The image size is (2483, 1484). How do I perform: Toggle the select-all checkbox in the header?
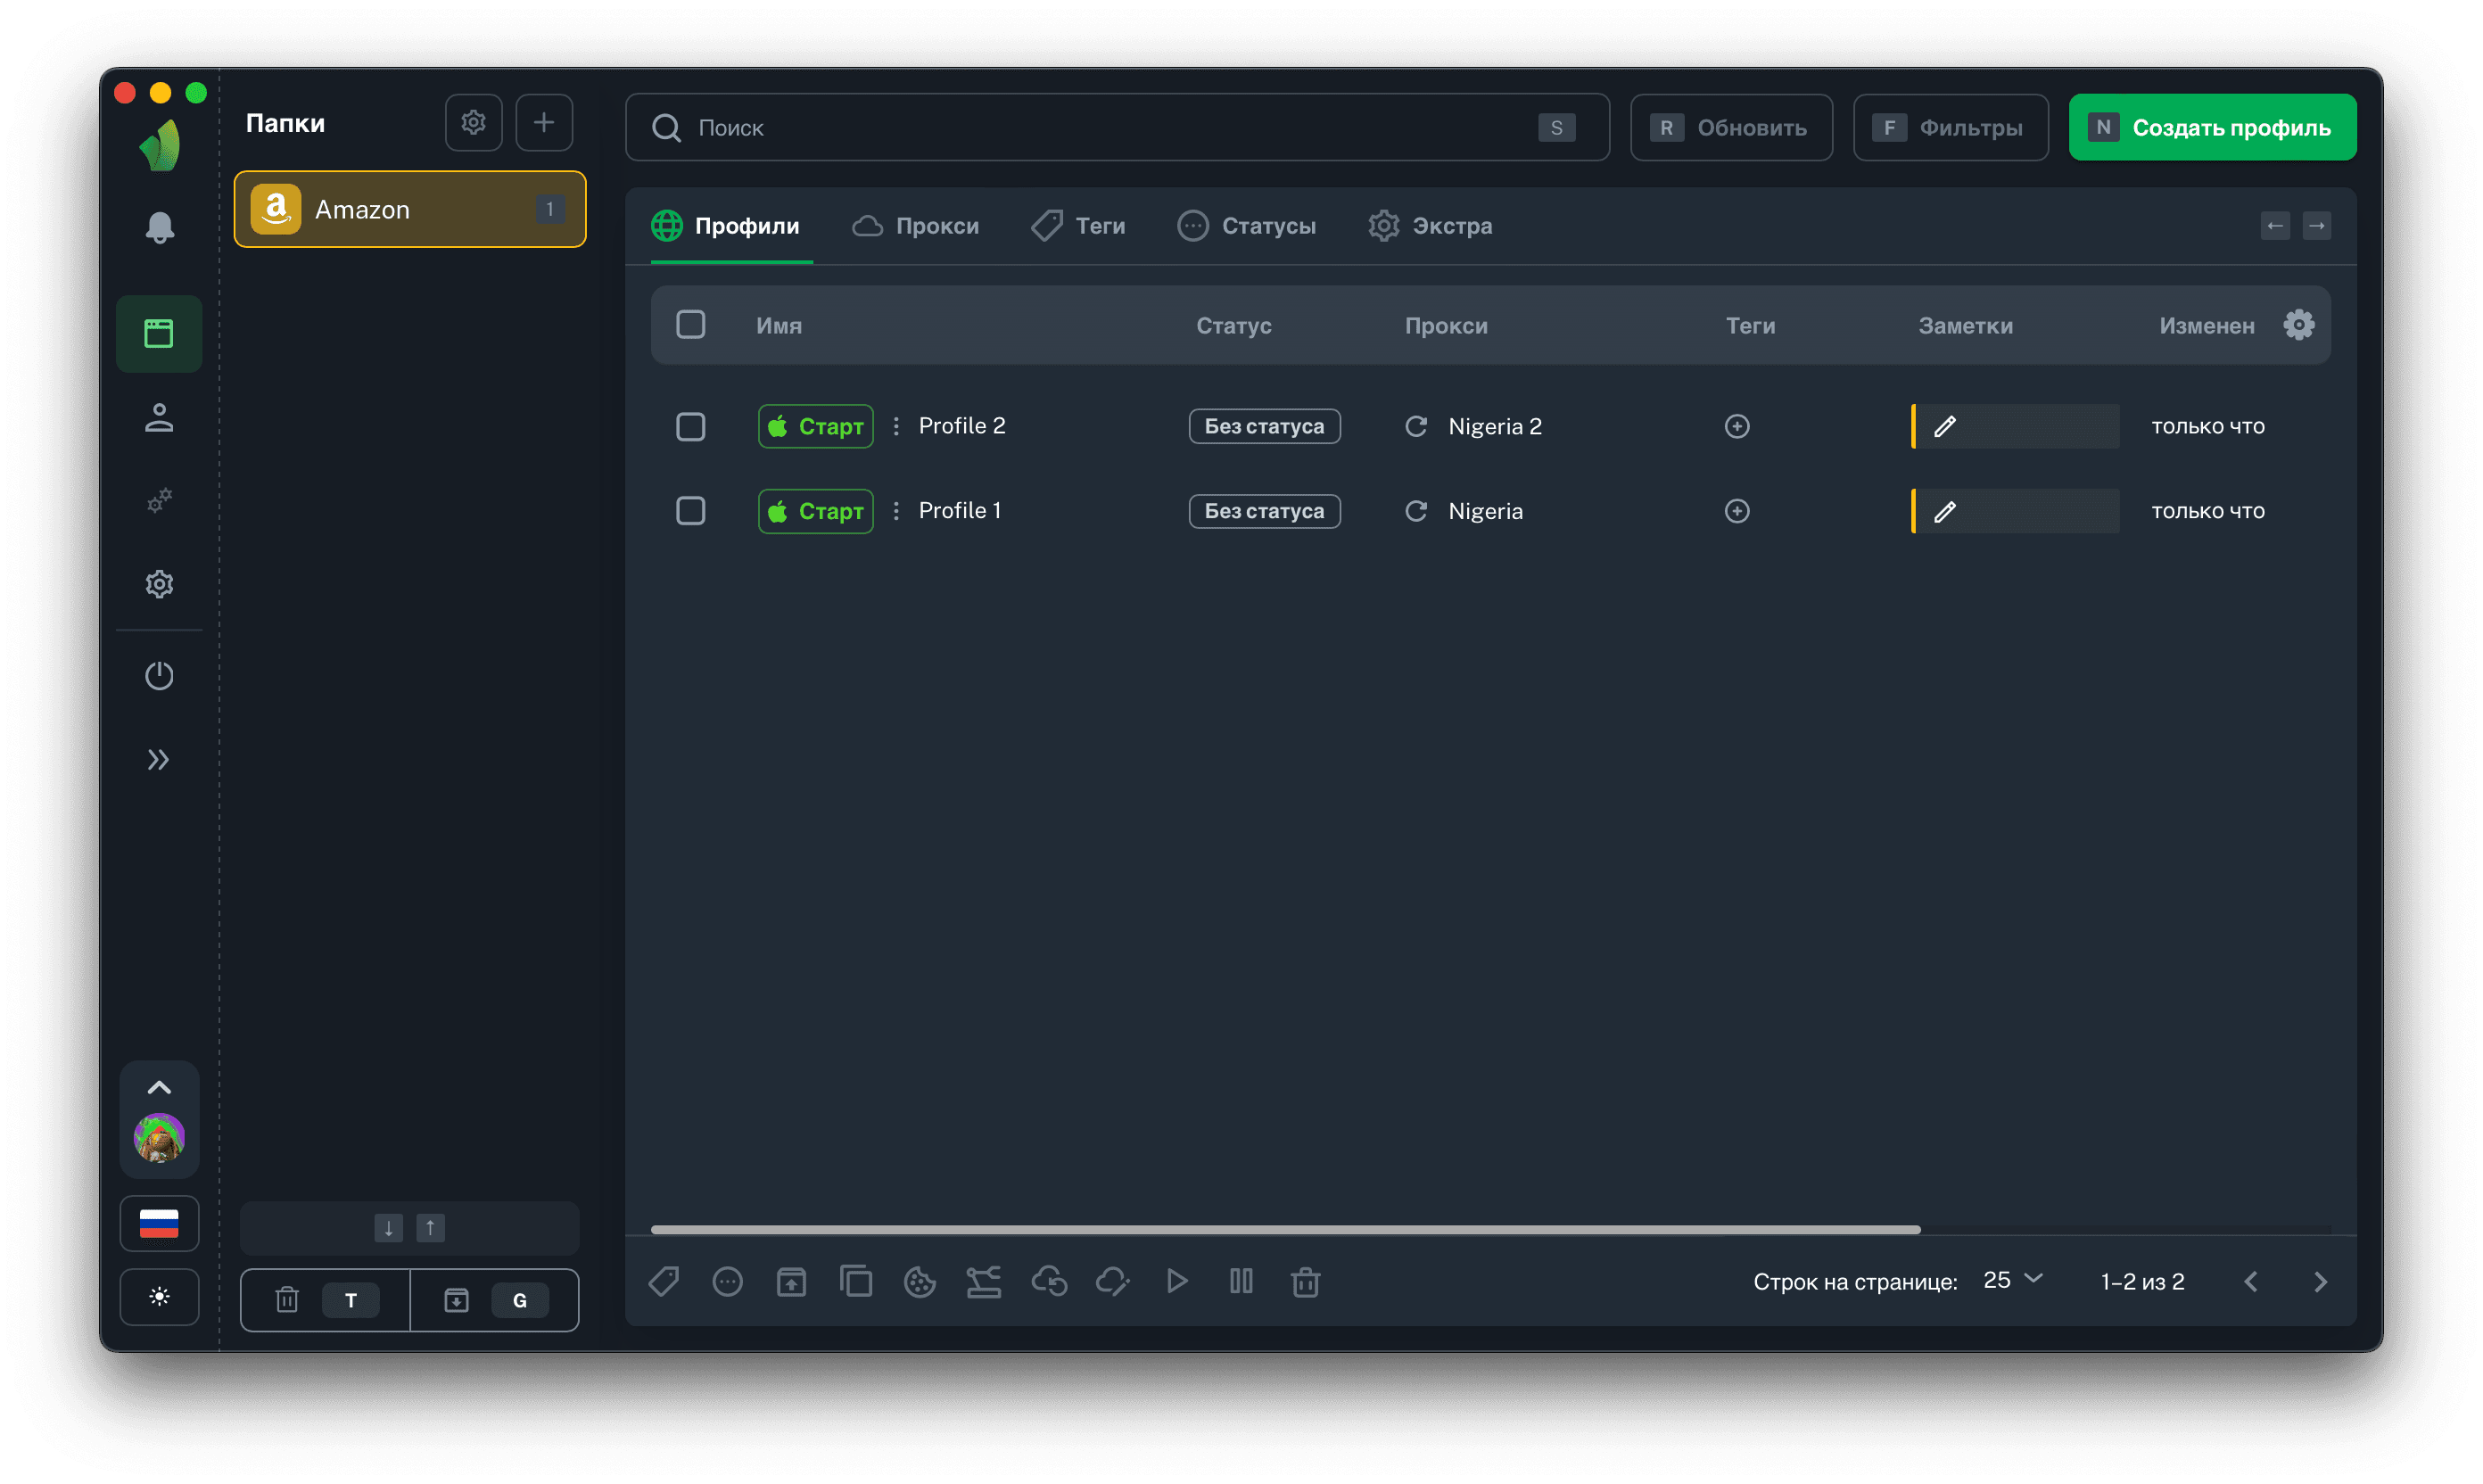click(x=691, y=325)
